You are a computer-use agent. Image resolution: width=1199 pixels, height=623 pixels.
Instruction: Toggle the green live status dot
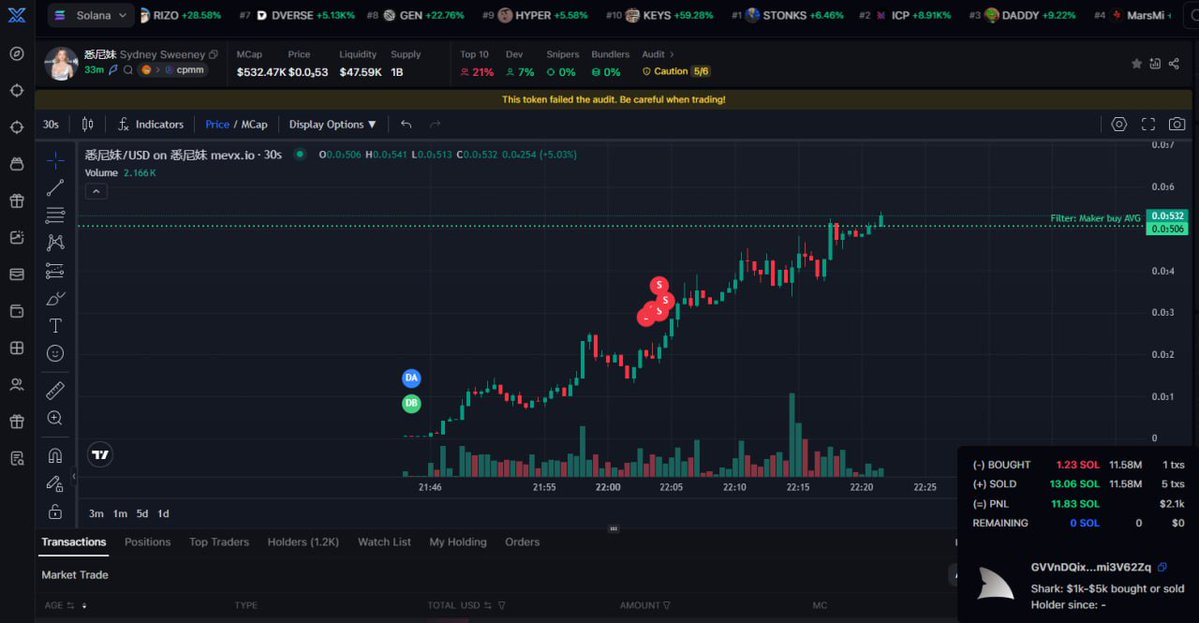[x=300, y=154]
